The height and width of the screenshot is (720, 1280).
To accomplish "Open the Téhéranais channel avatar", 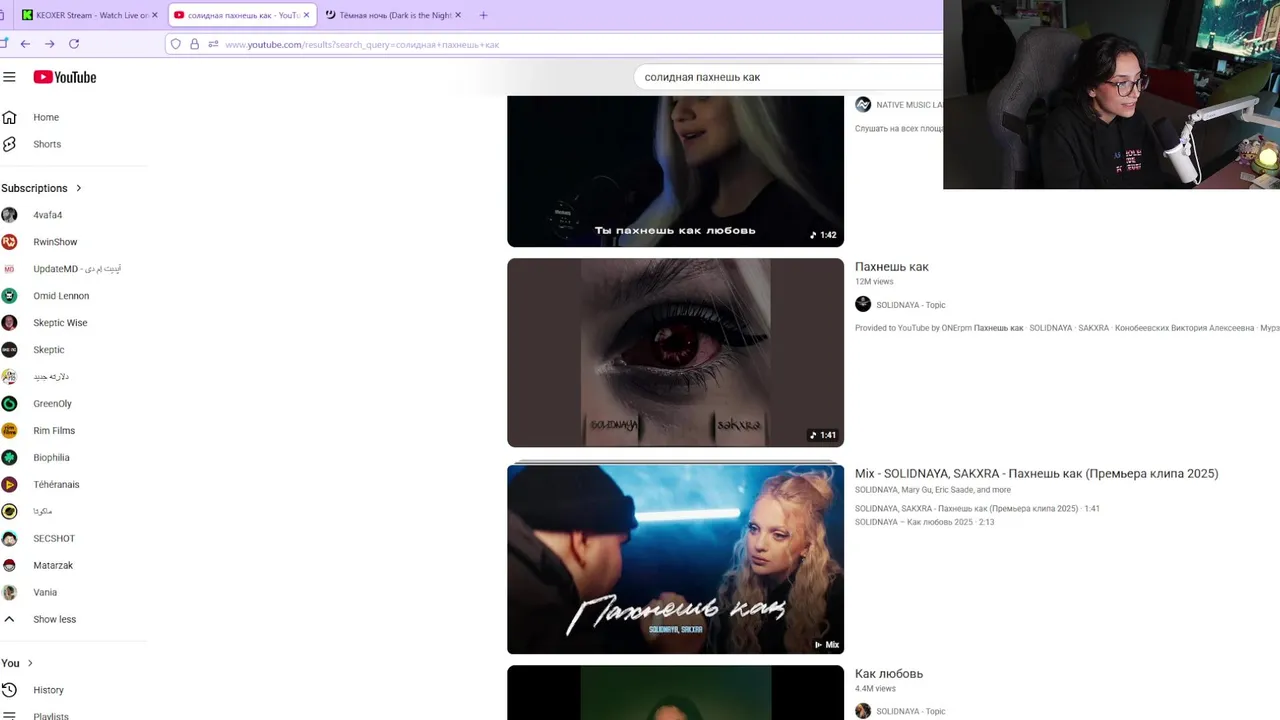I will click(x=9, y=485).
